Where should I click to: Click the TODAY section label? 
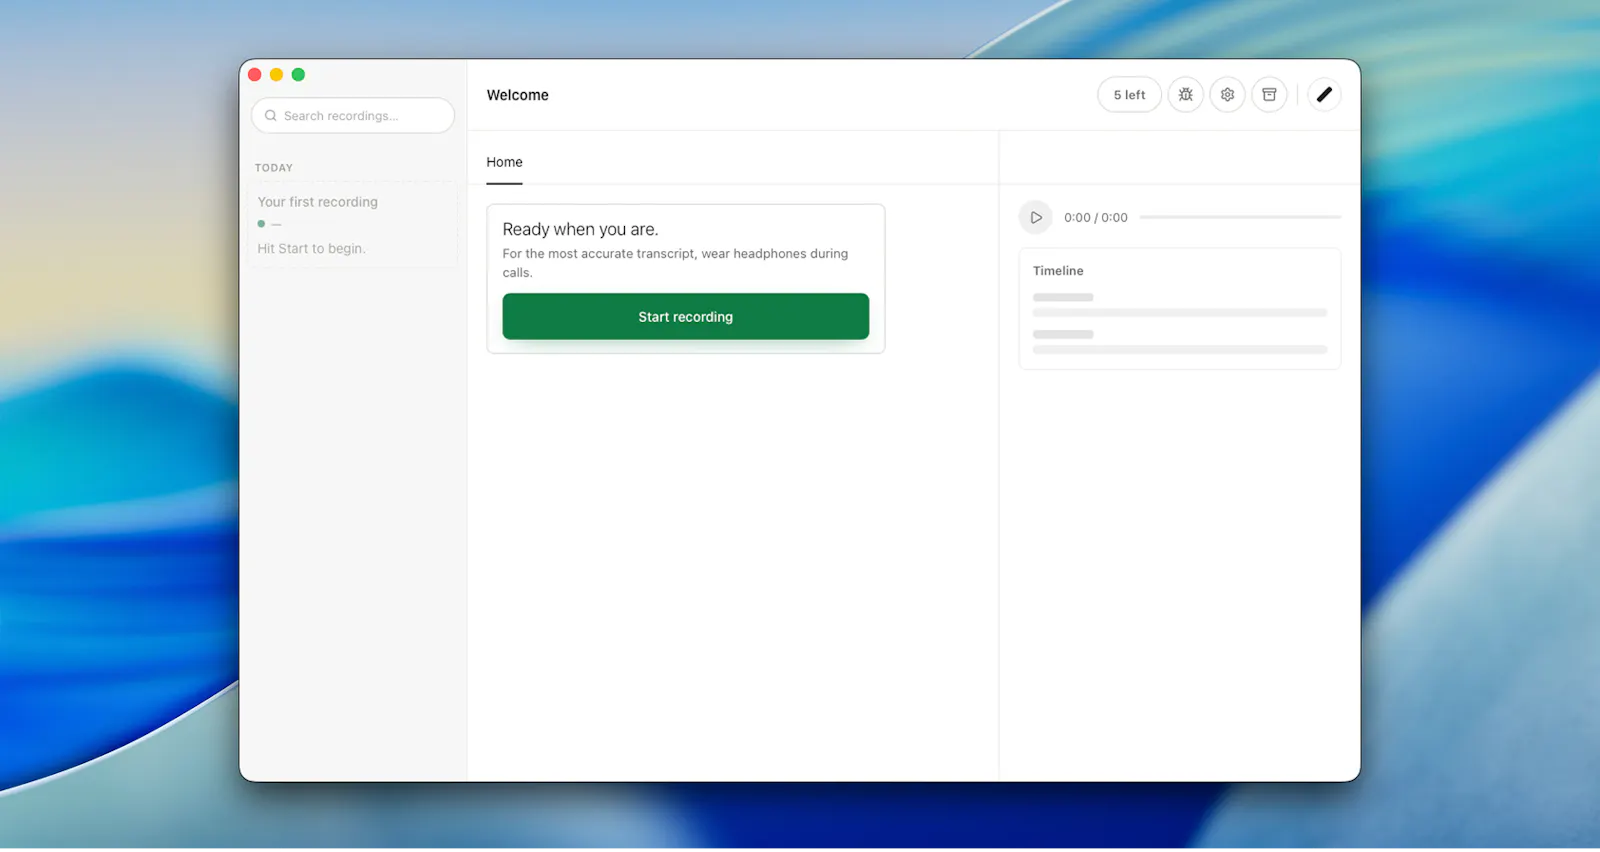pos(274,168)
